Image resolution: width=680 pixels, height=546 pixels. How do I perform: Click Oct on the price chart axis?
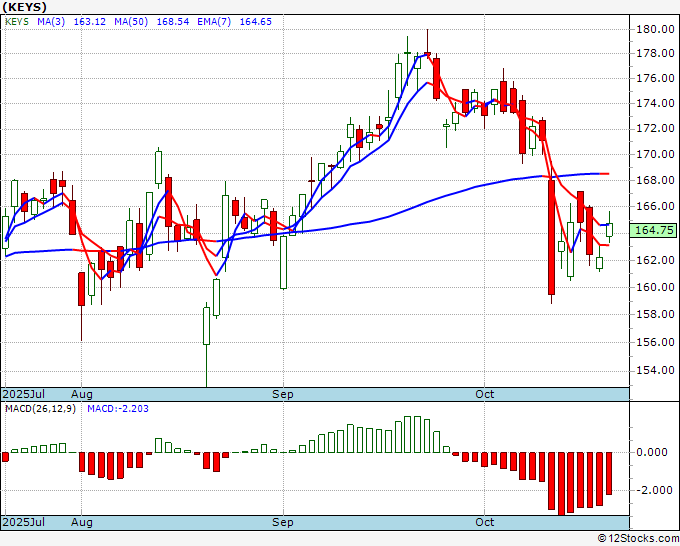(484, 394)
